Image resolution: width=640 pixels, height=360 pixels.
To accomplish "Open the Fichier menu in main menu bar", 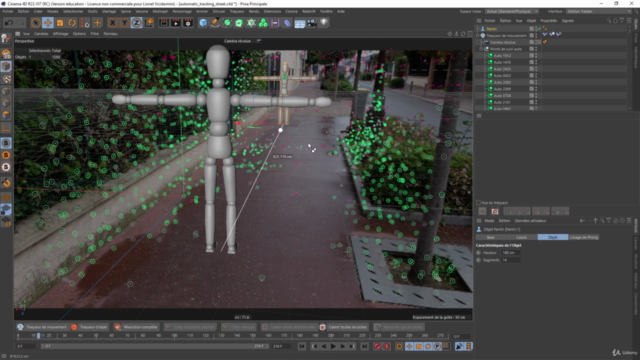I will [8, 11].
